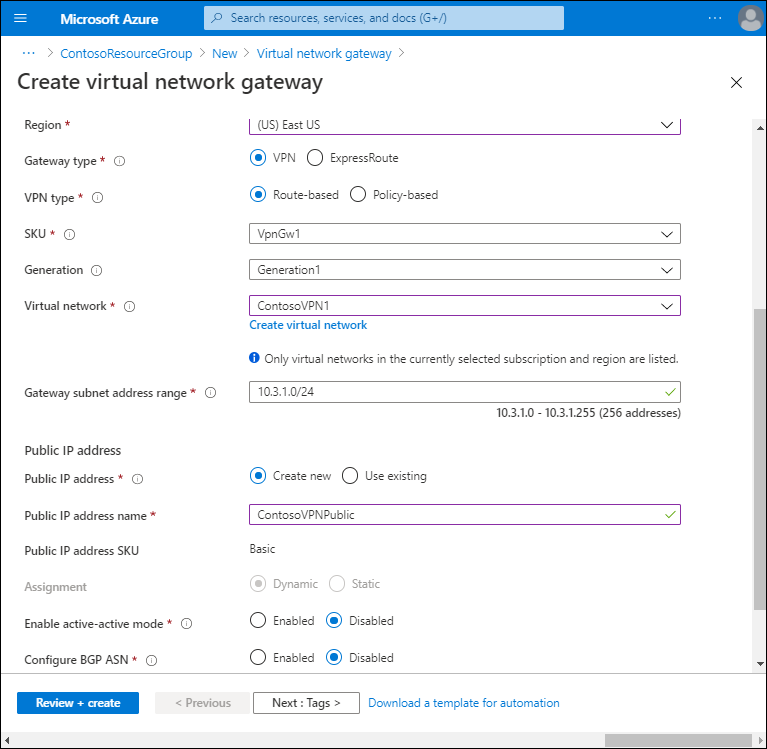Show info for Gateway type
This screenshot has width=767, height=749.
pos(119,161)
